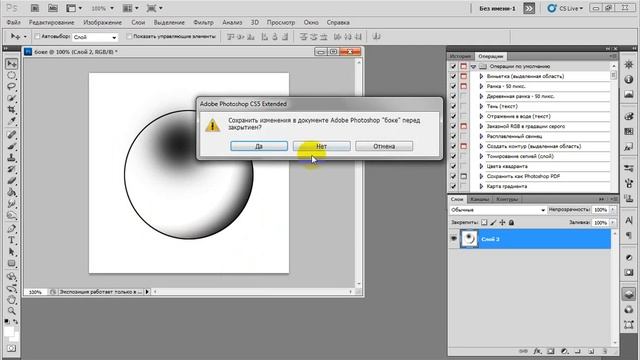Toggle dialog box for Создать контур action

464,146
